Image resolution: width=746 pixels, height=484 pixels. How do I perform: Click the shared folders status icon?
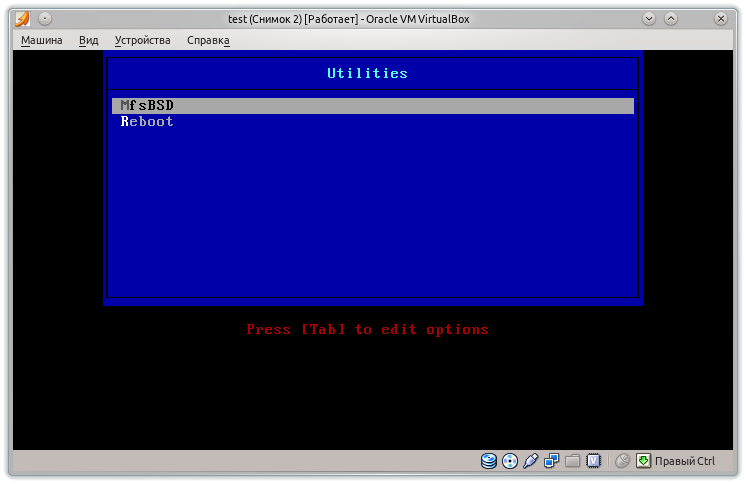(572, 461)
